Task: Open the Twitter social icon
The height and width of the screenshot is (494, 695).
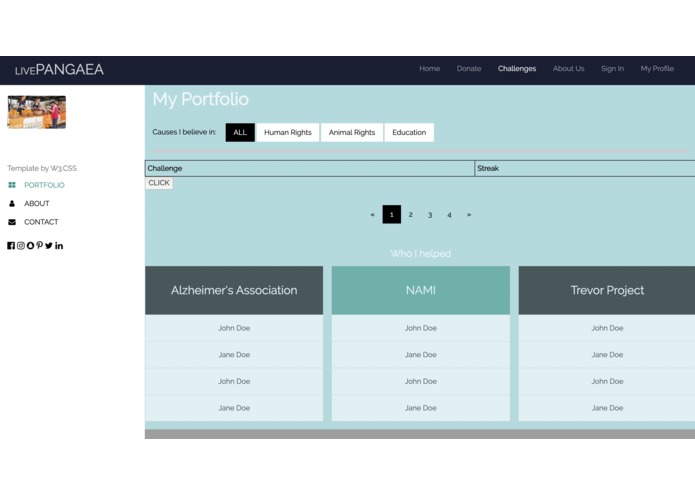Action: click(49, 245)
